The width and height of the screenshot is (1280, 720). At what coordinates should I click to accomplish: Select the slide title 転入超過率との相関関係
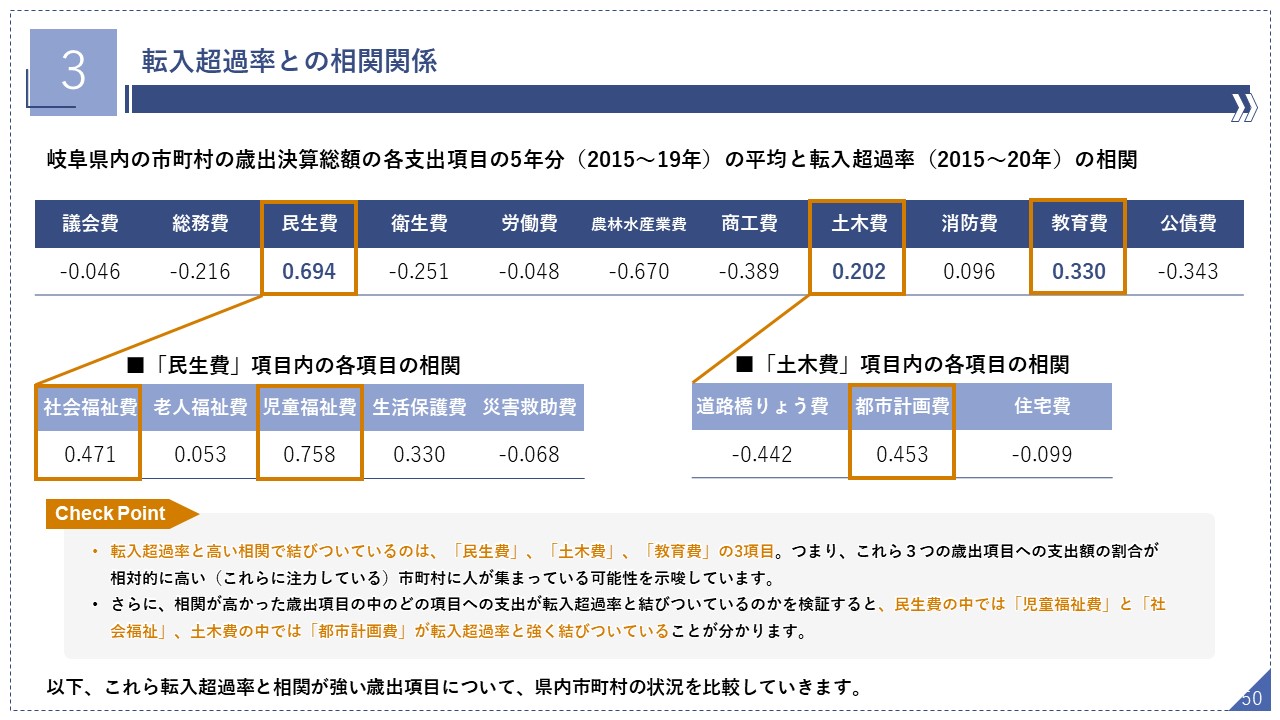click(289, 61)
